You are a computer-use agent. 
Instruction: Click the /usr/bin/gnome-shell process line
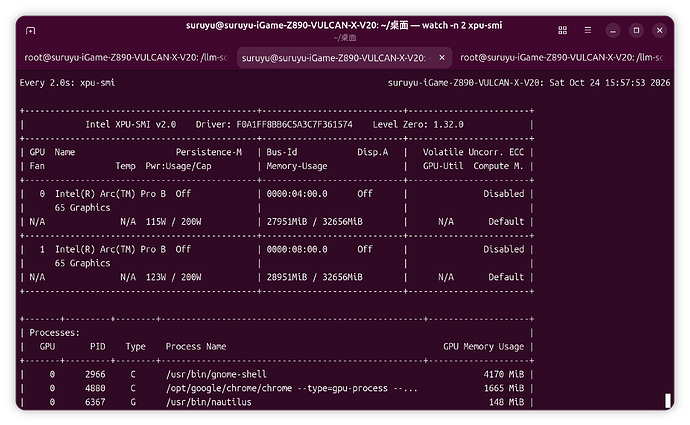(277, 374)
